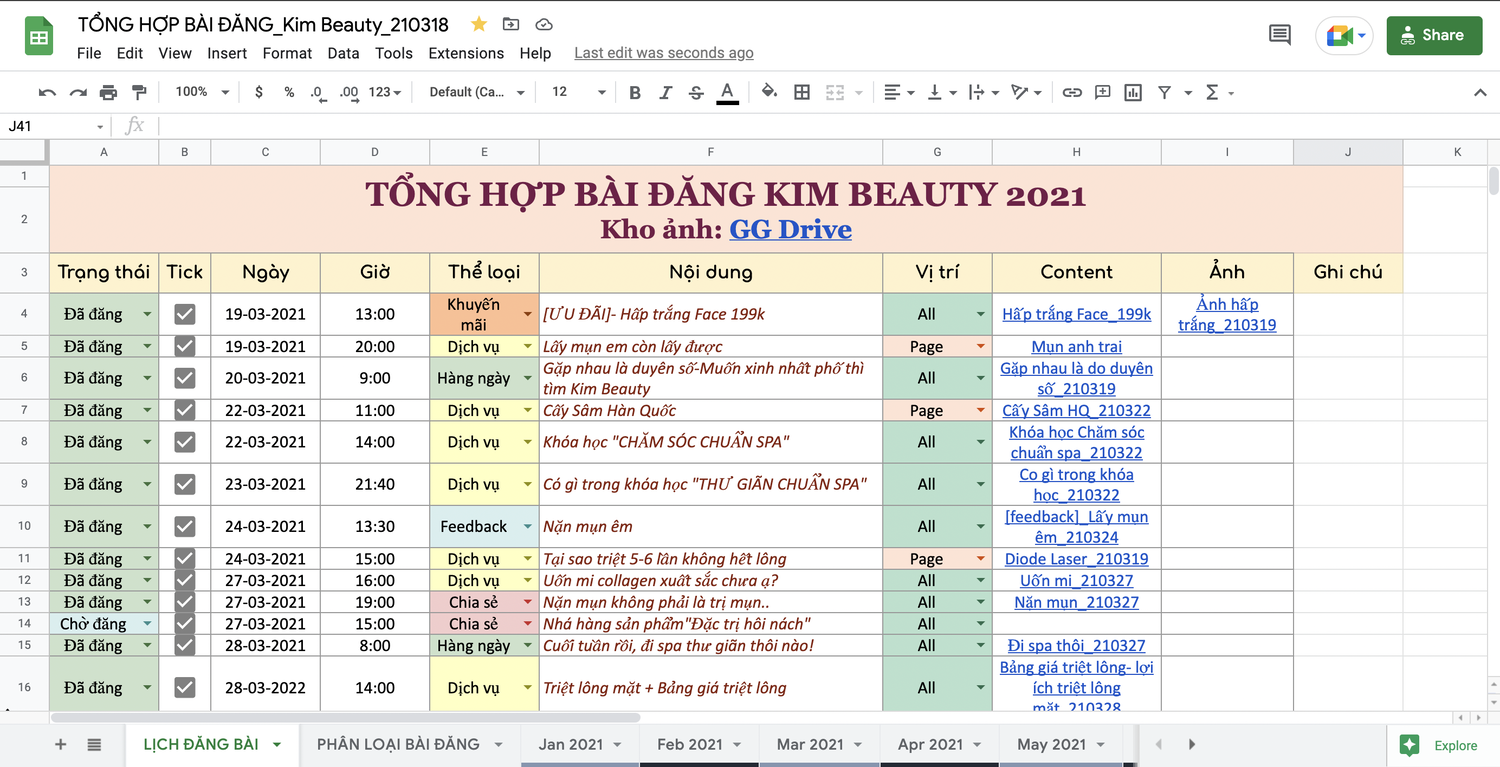
Task: Apply strikethrough formatting
Action: tap(696, 92)
